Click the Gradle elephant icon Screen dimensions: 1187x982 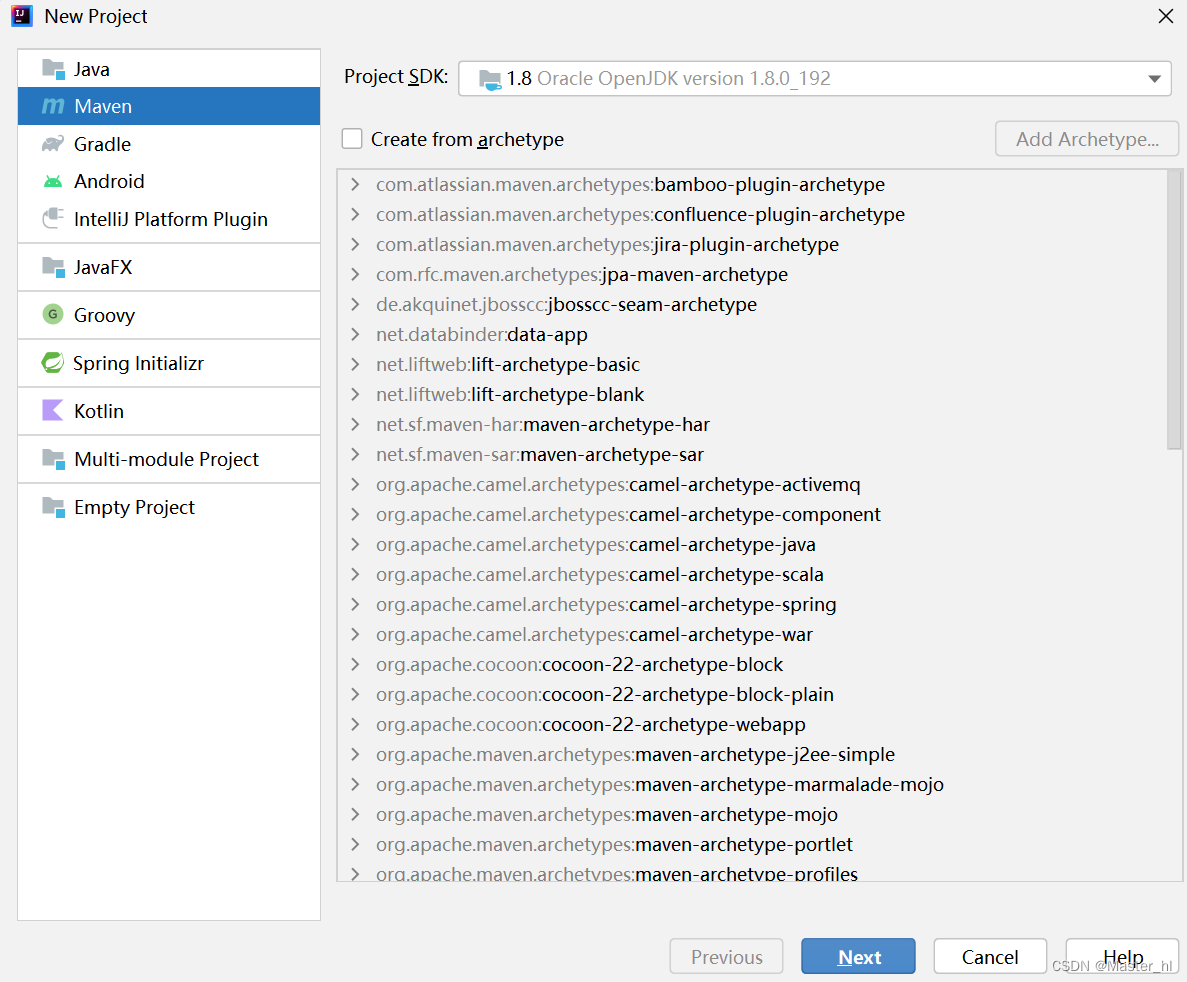(53, 144)
